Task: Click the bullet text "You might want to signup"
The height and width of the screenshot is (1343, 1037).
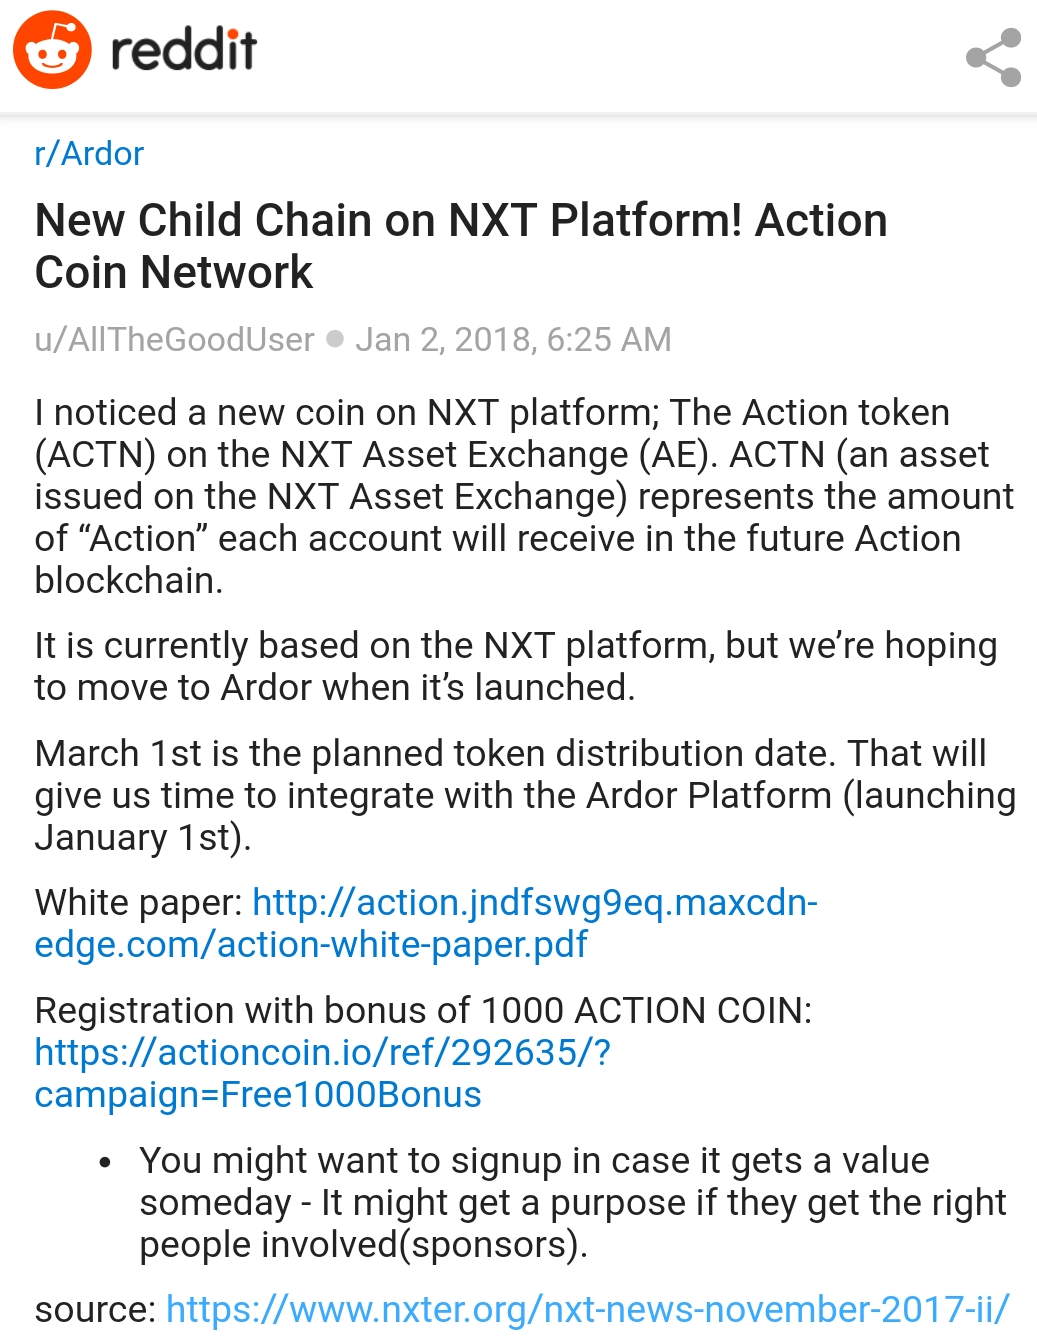Action: [x=570, y=1202]
